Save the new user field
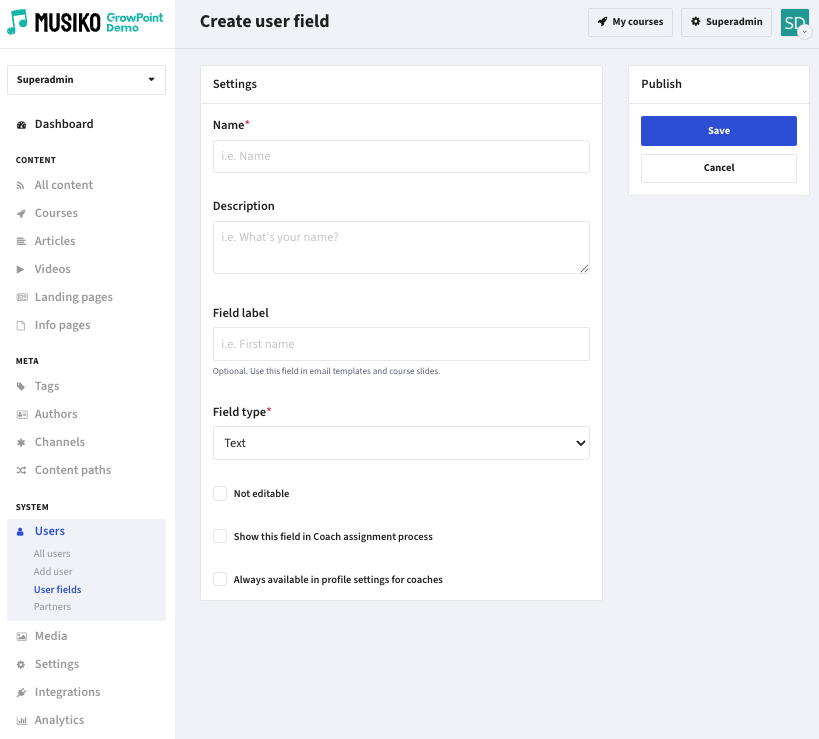Screen dimensions: 819x739 click(719, 131)
